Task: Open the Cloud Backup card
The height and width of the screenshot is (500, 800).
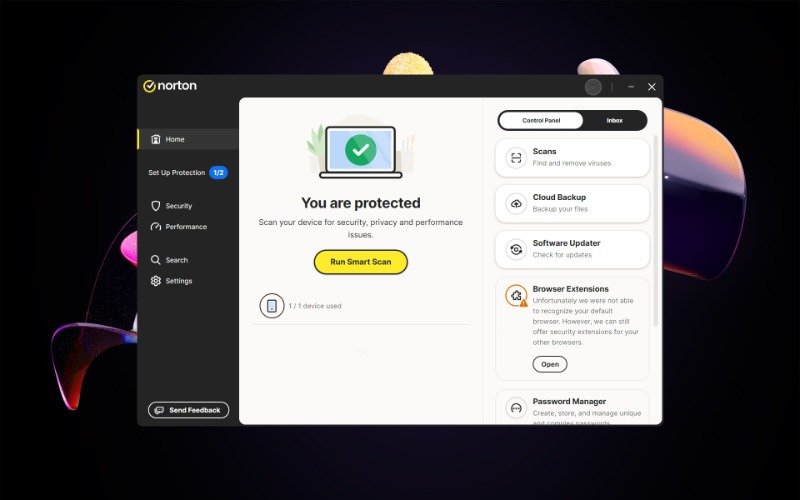Action: (572, 204)
